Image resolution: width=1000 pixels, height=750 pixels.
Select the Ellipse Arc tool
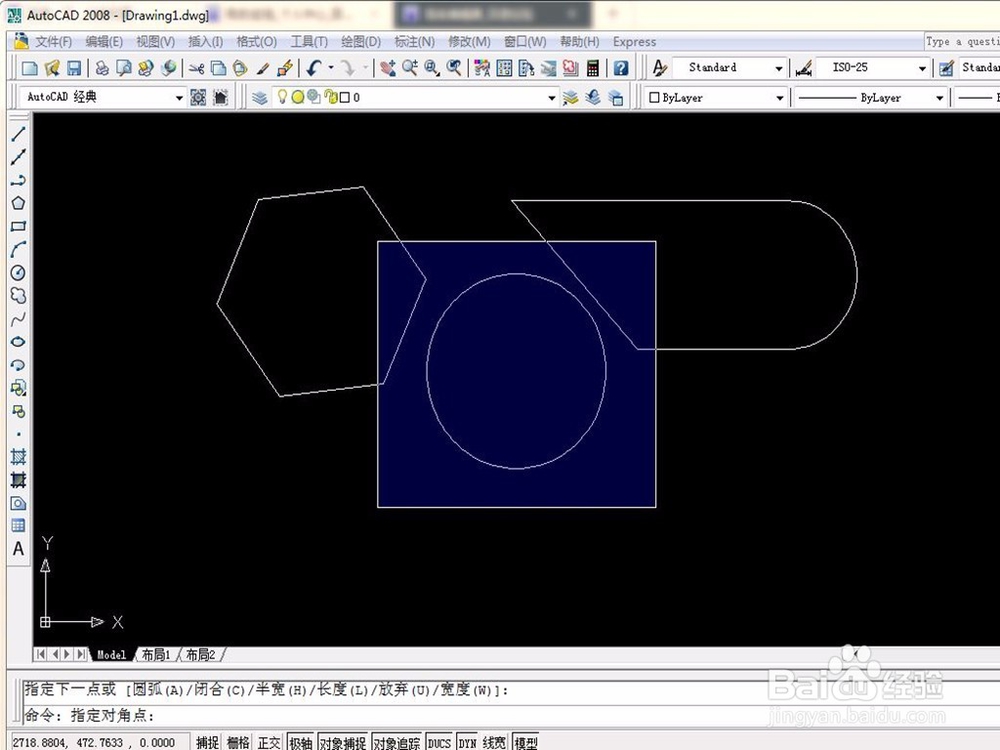[18, 365]
